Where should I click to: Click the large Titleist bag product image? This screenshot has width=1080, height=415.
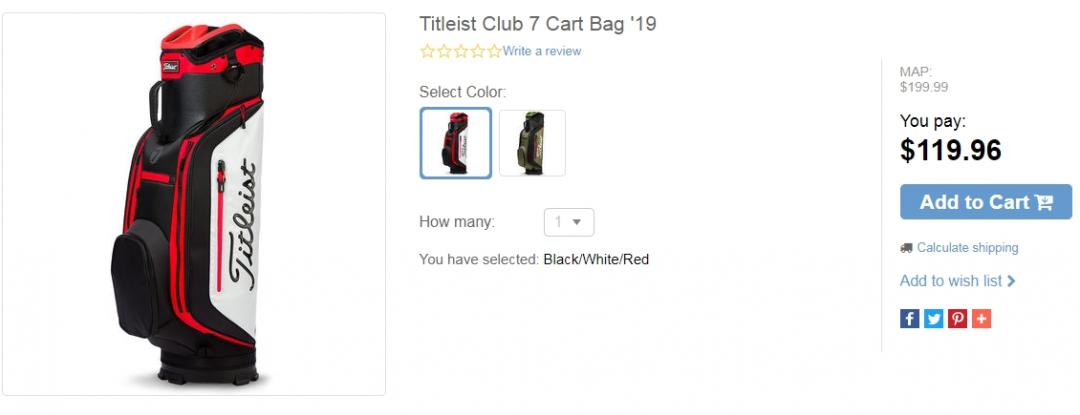[x=194, y=204]
